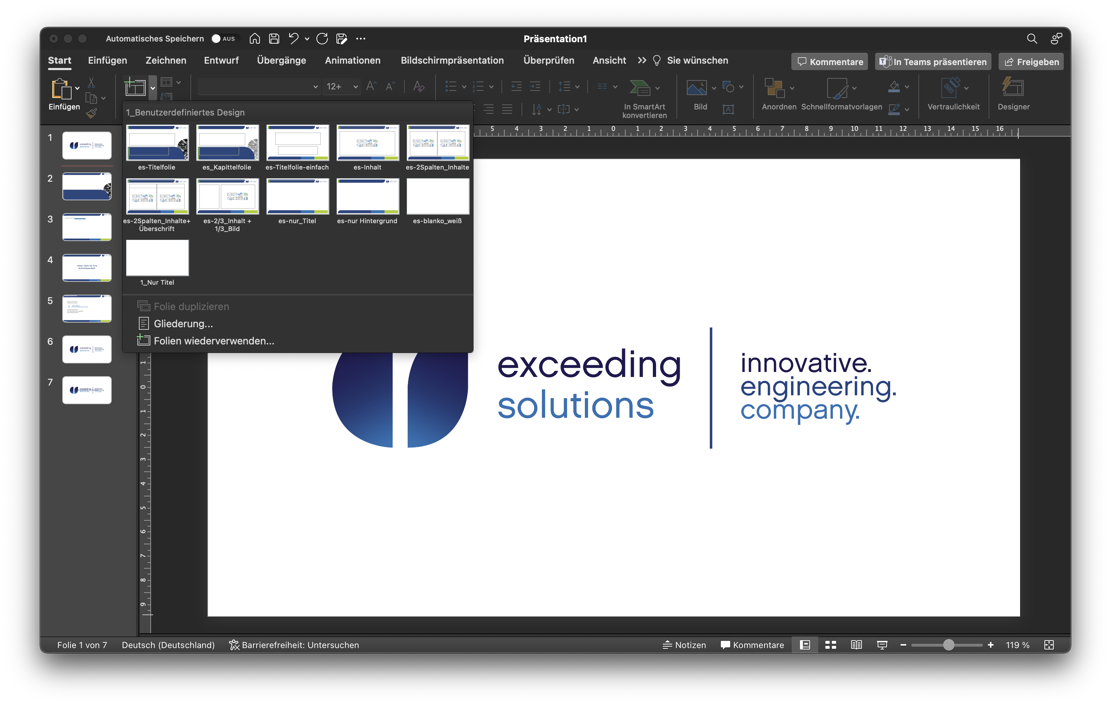Fit slide to window using the status bar icon
The width and height of the screenshot is (1110, 706).
click(1049, 645)
